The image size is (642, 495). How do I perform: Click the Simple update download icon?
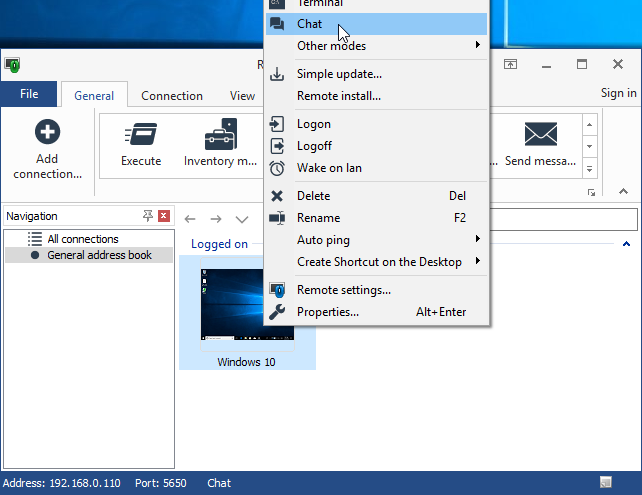click(277, 74)
